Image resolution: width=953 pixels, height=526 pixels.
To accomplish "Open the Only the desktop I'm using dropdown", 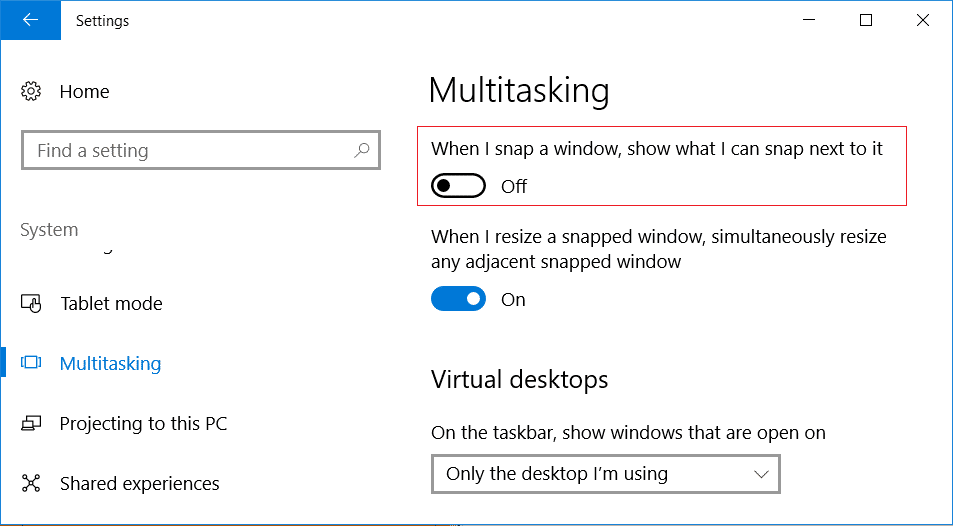I will tap(605, 474).
